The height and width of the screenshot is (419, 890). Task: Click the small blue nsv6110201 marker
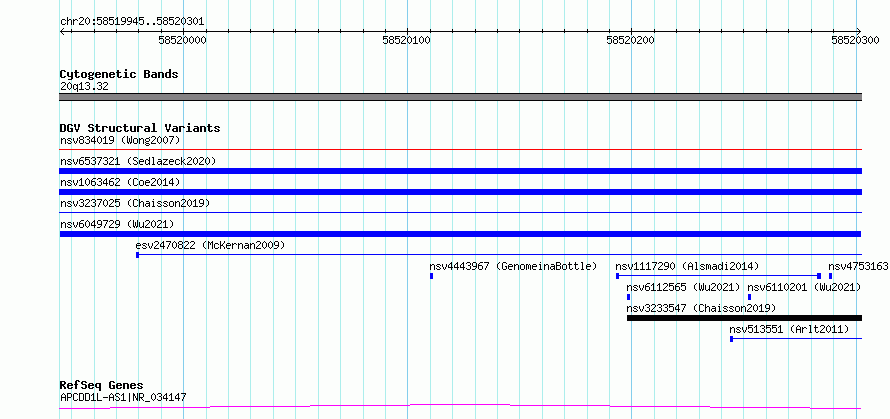(749, 297)
